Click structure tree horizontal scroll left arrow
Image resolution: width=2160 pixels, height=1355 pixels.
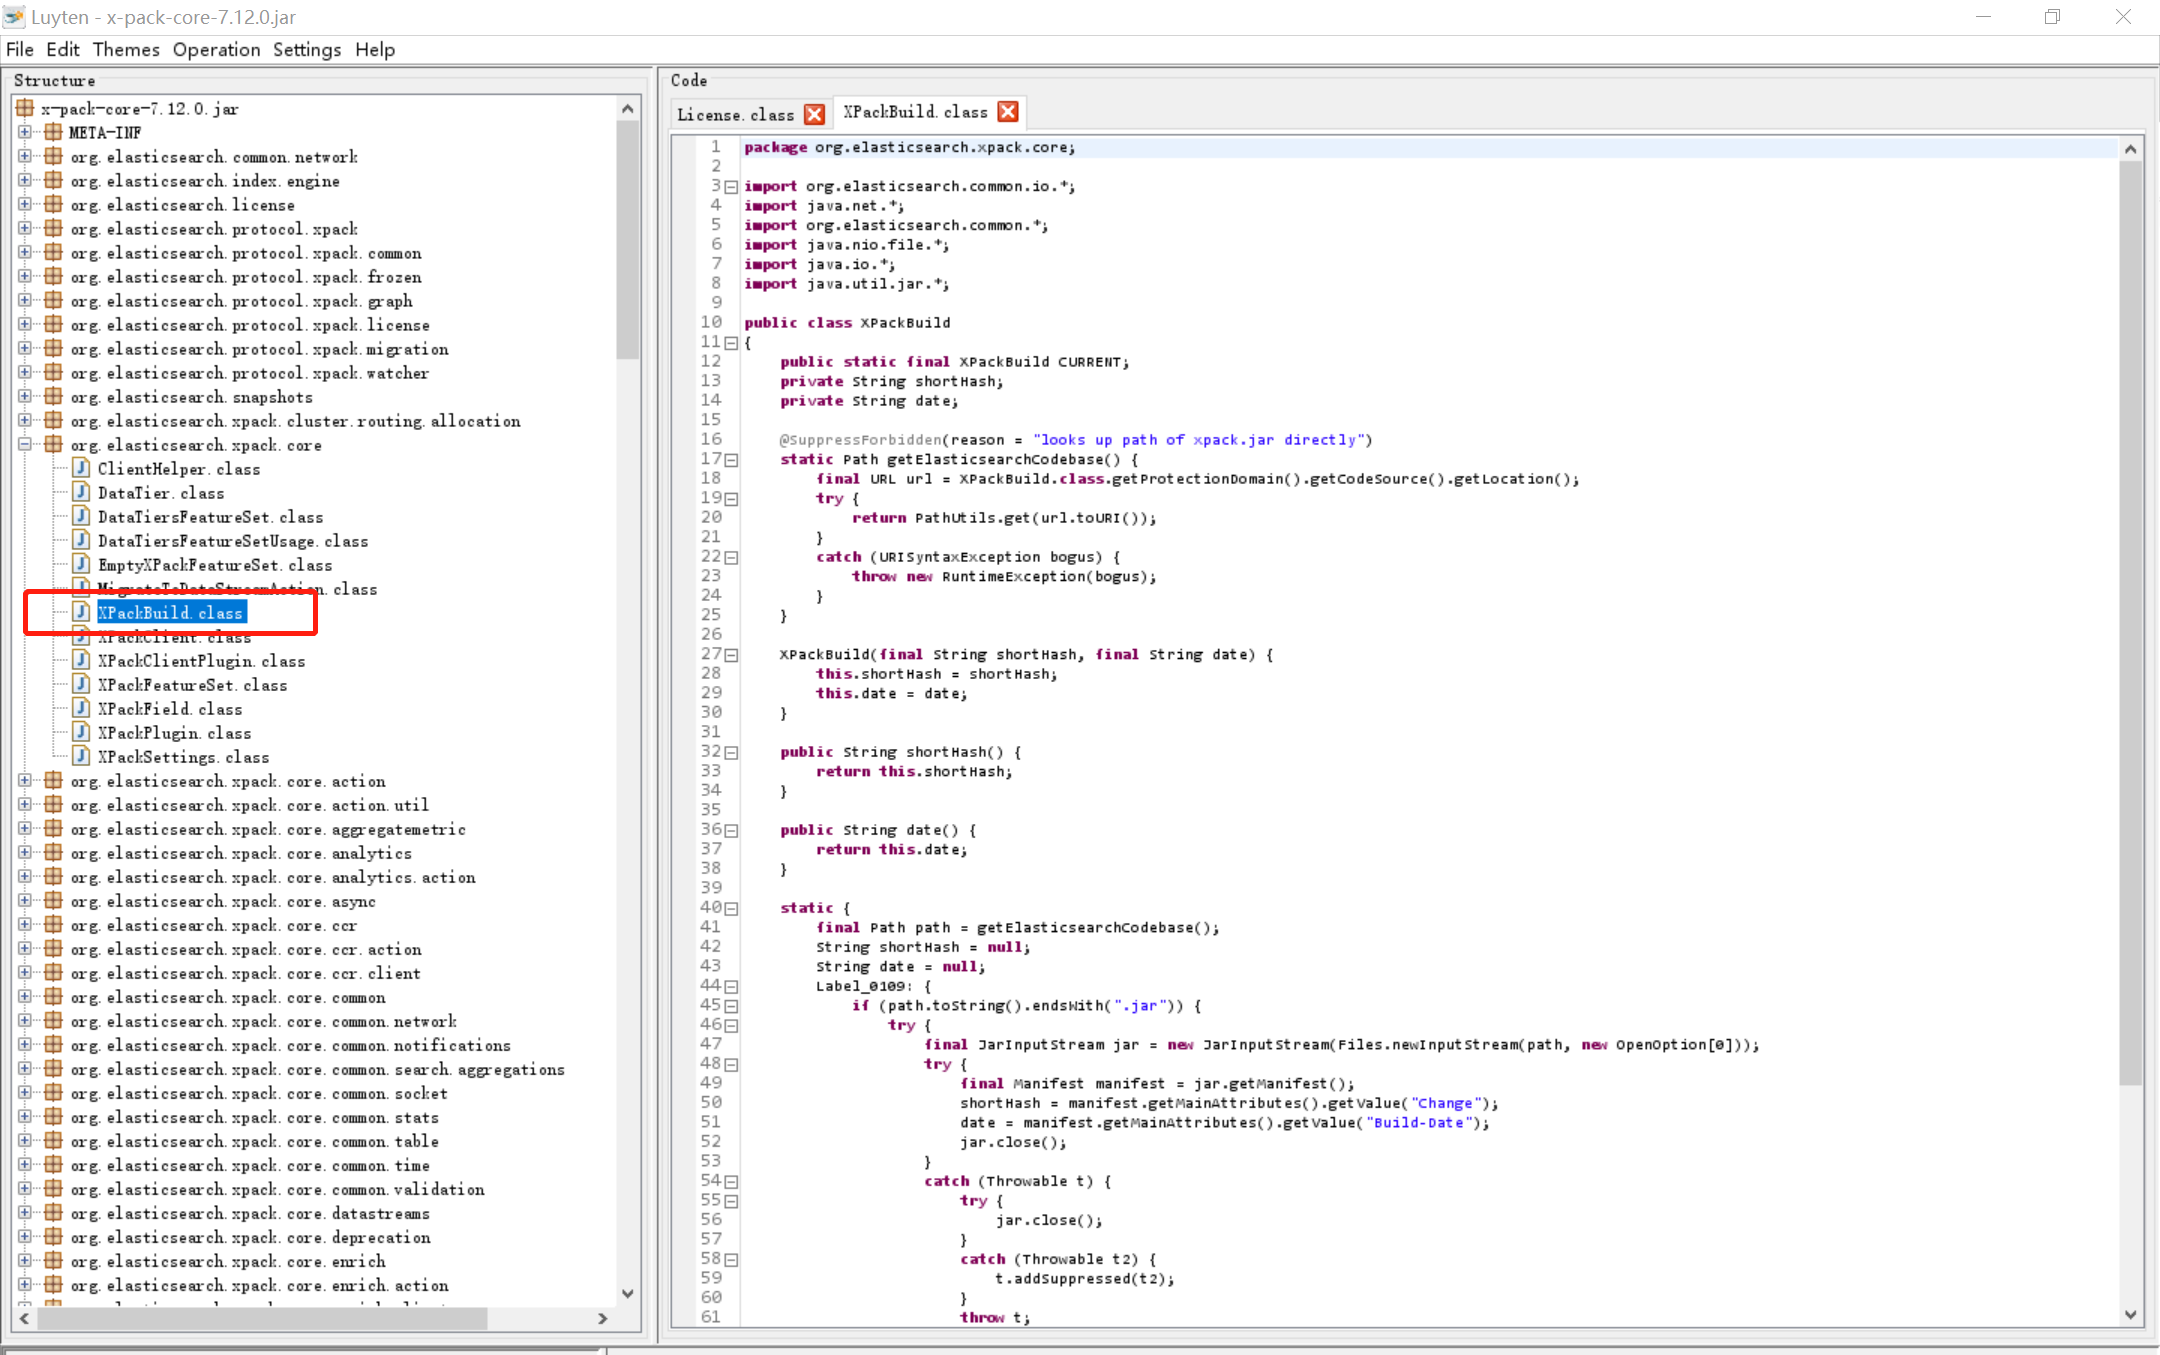(25, 1318)
